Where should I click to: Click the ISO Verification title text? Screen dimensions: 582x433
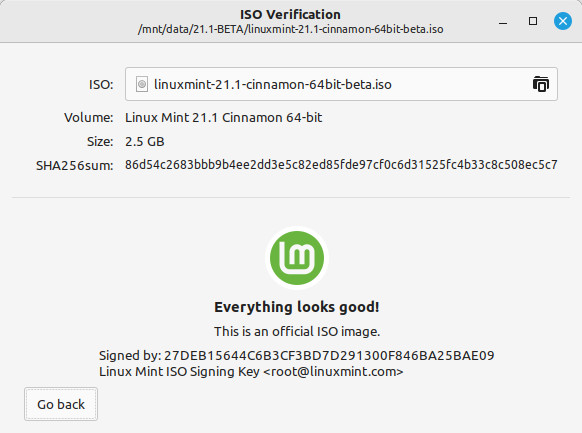pos(290,14)
